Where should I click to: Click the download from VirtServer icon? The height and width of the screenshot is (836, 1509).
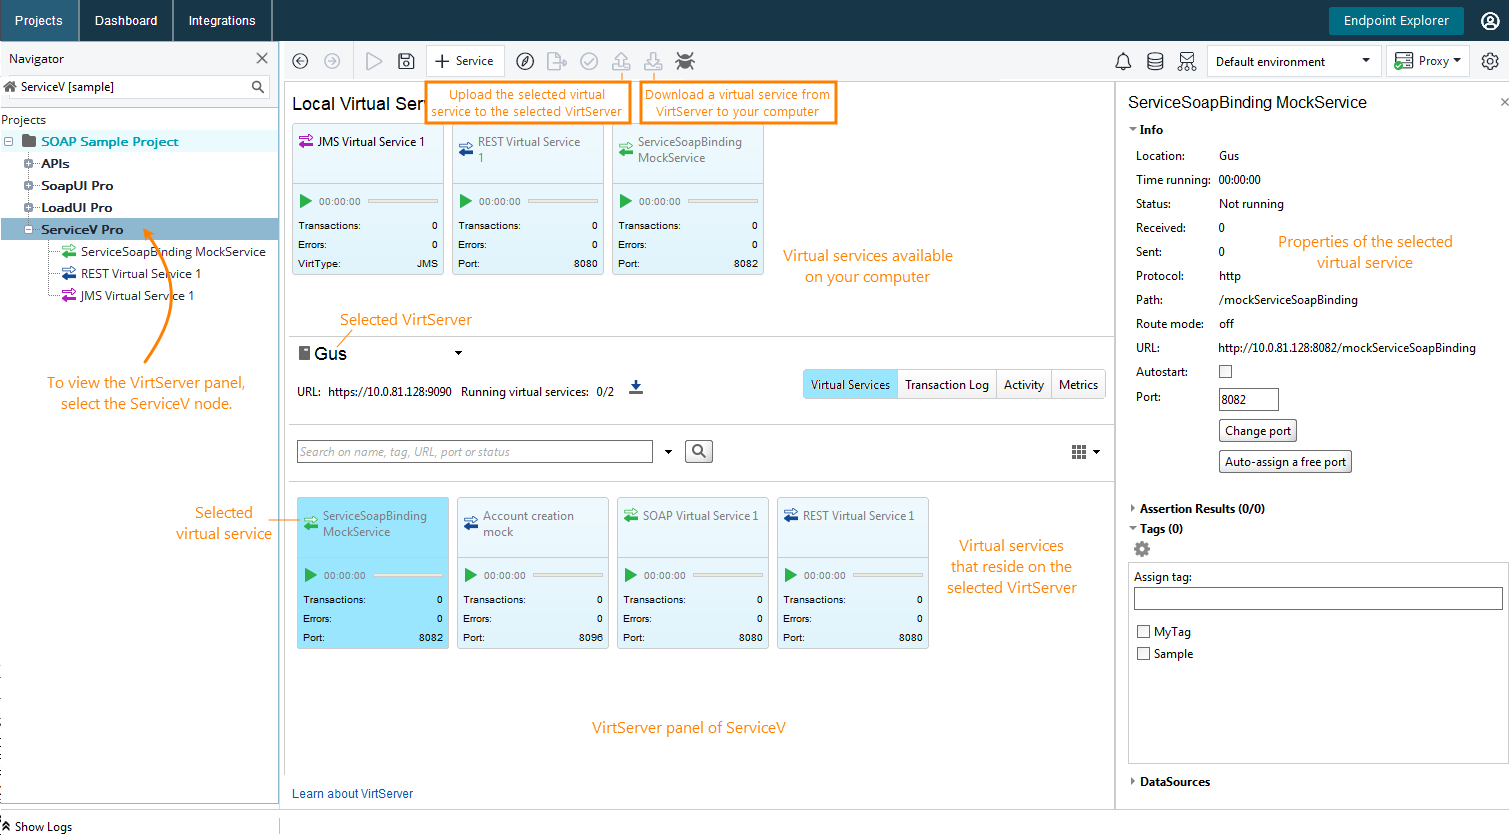pyautogui.click(x=653, y=61)
